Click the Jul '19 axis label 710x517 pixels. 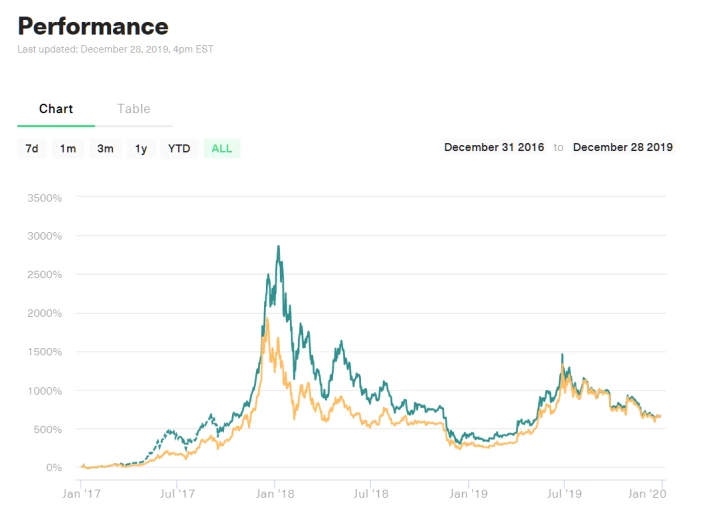(564, 493)
